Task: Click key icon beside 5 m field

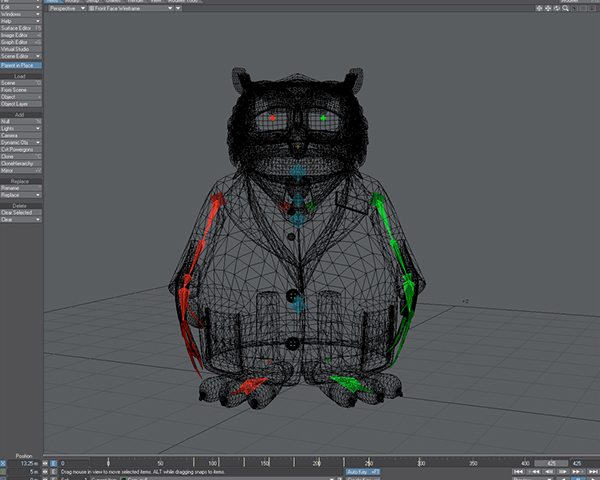Action: coord(45,472)
